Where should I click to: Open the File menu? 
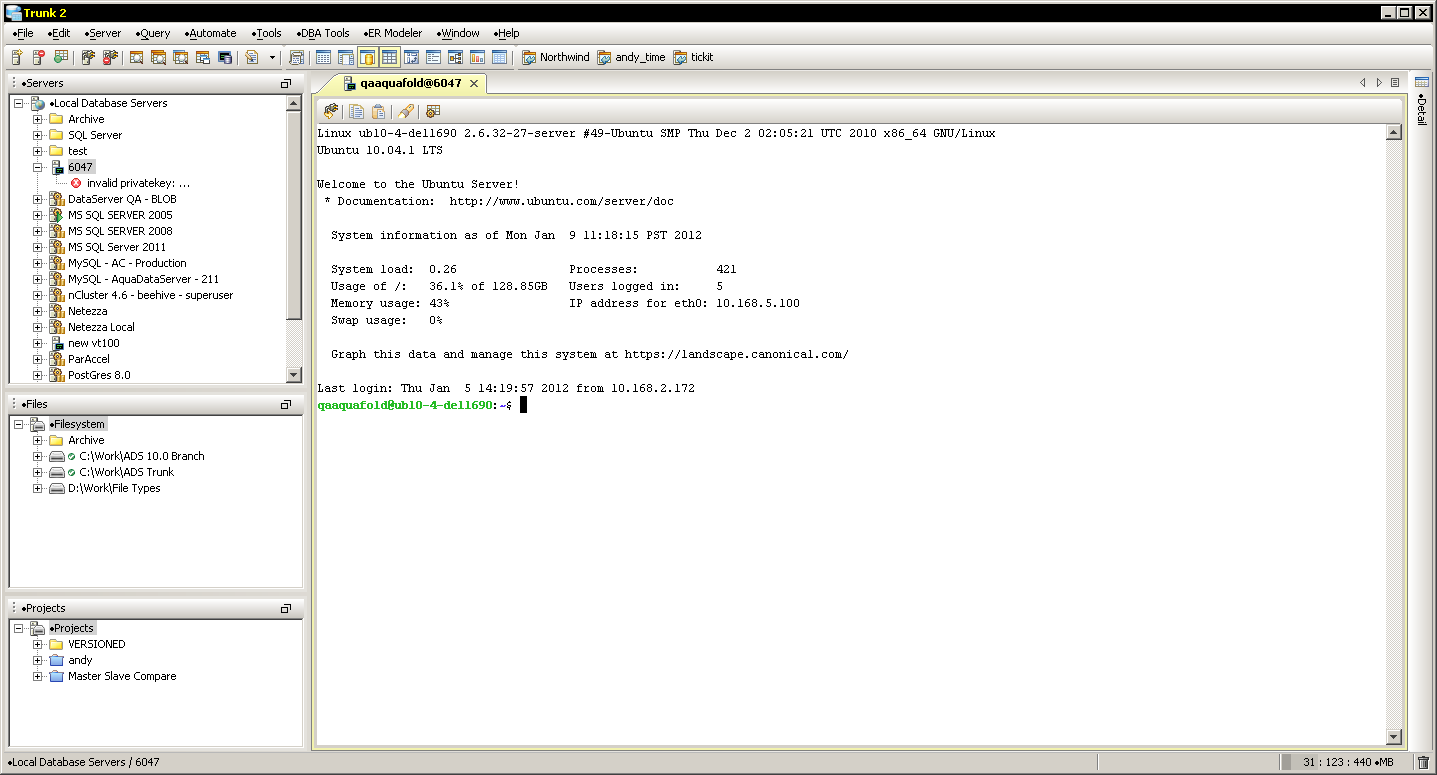coord(23,33)
